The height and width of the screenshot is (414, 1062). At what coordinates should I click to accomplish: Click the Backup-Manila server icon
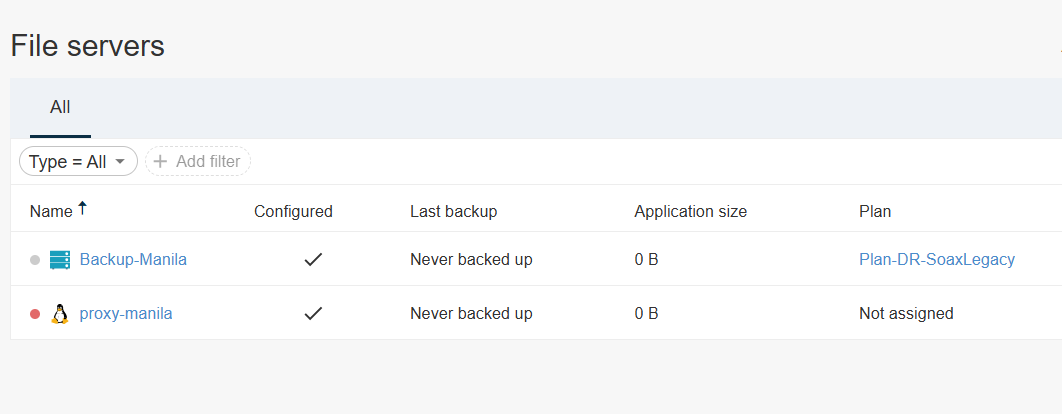pos(60,260)
